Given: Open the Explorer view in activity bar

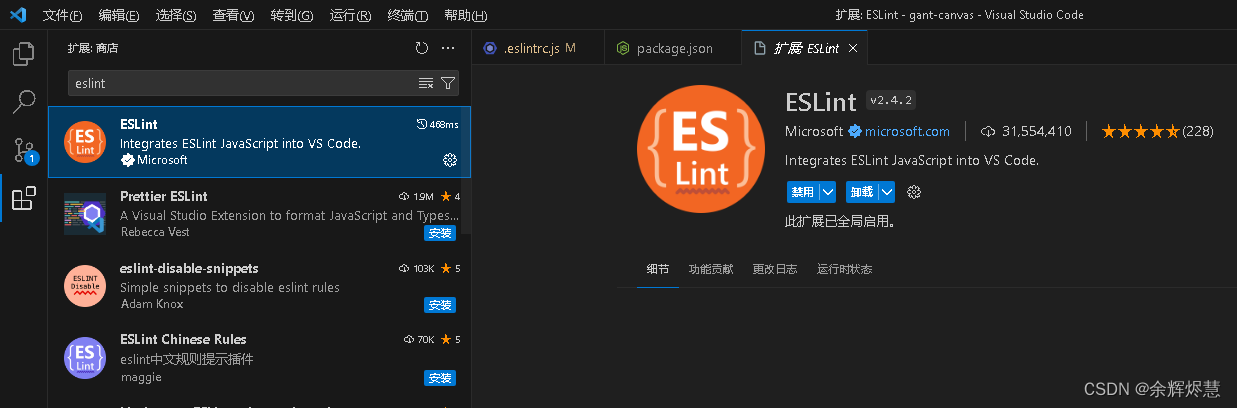Looking at the screenshot, I should (x=23, y=53).
